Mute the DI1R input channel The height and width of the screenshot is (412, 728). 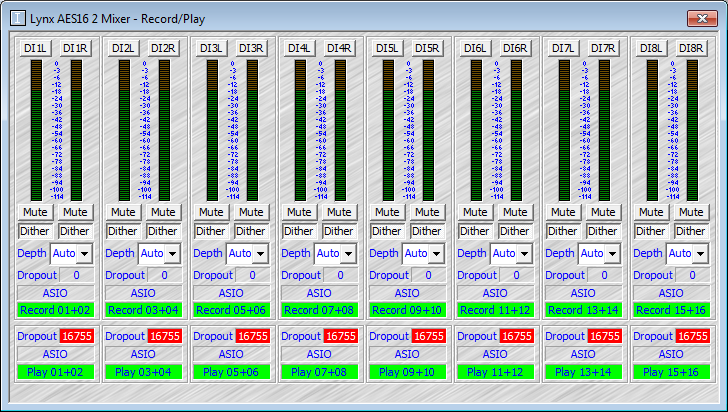point(75,212)
